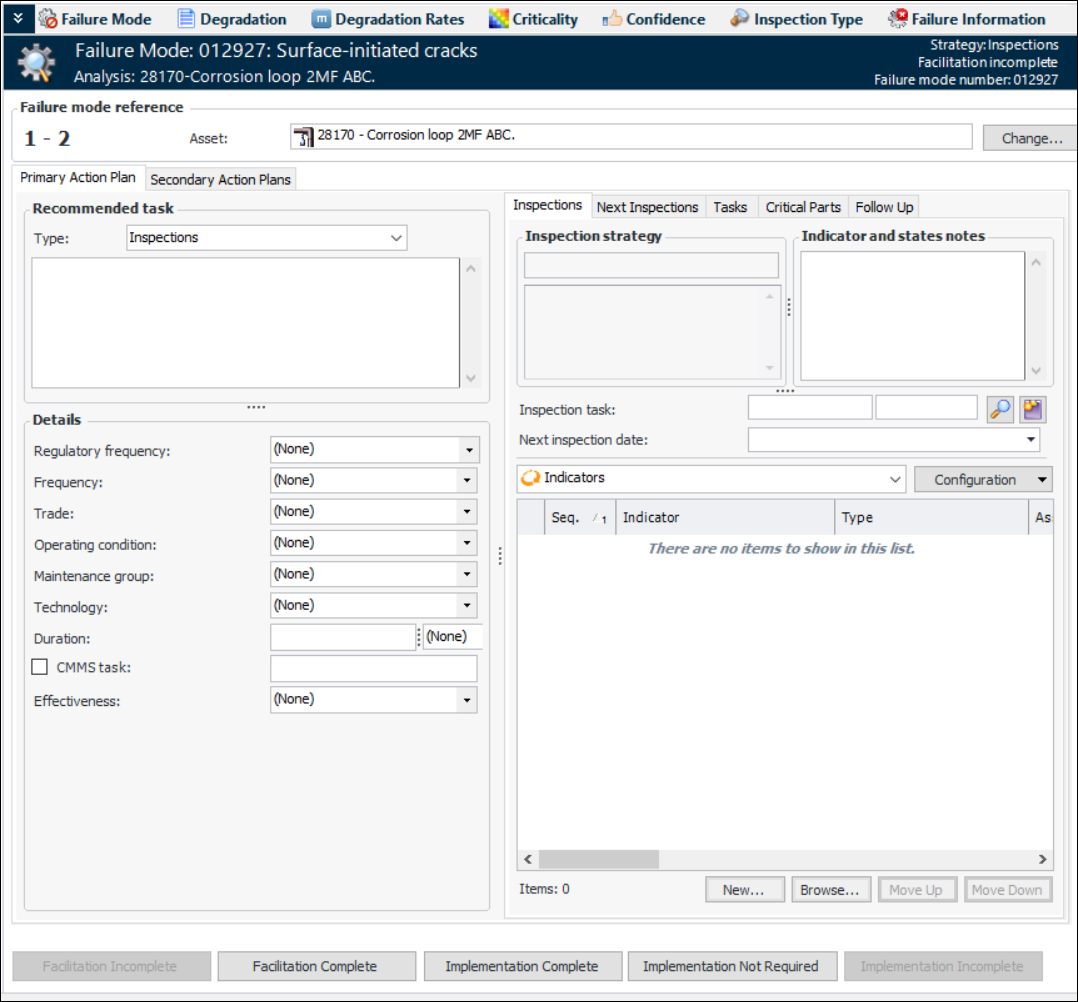Open the Failure Information toolbar item
This screenshot has width=1078, height=1002.
tap(897, 19)
